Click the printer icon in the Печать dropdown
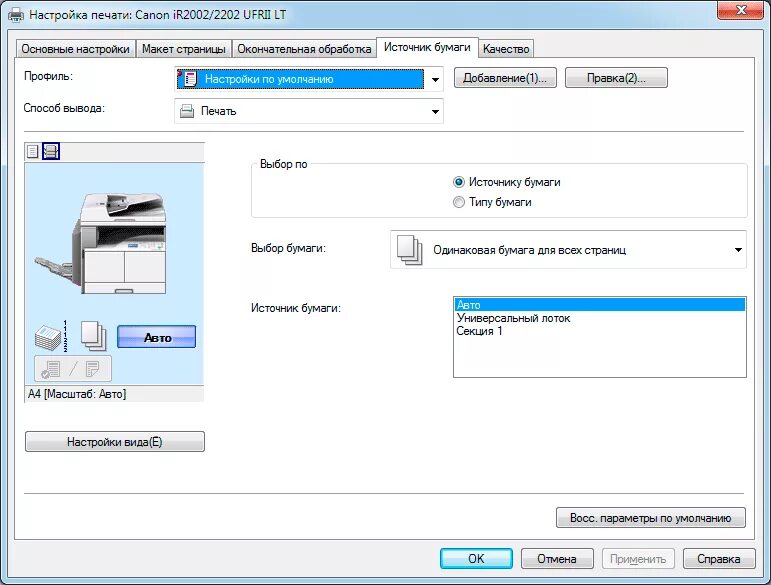The width and height of the screenshot is (771, 585). point(186,111)
